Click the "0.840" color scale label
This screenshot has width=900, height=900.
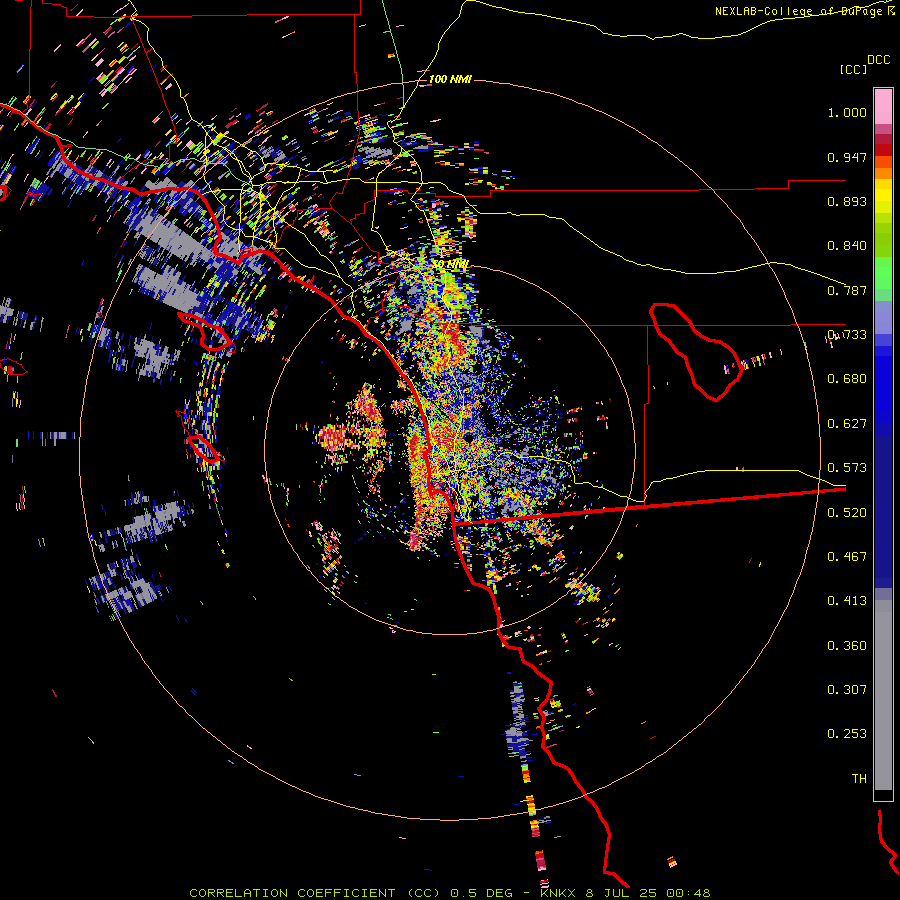coord(847,246)
